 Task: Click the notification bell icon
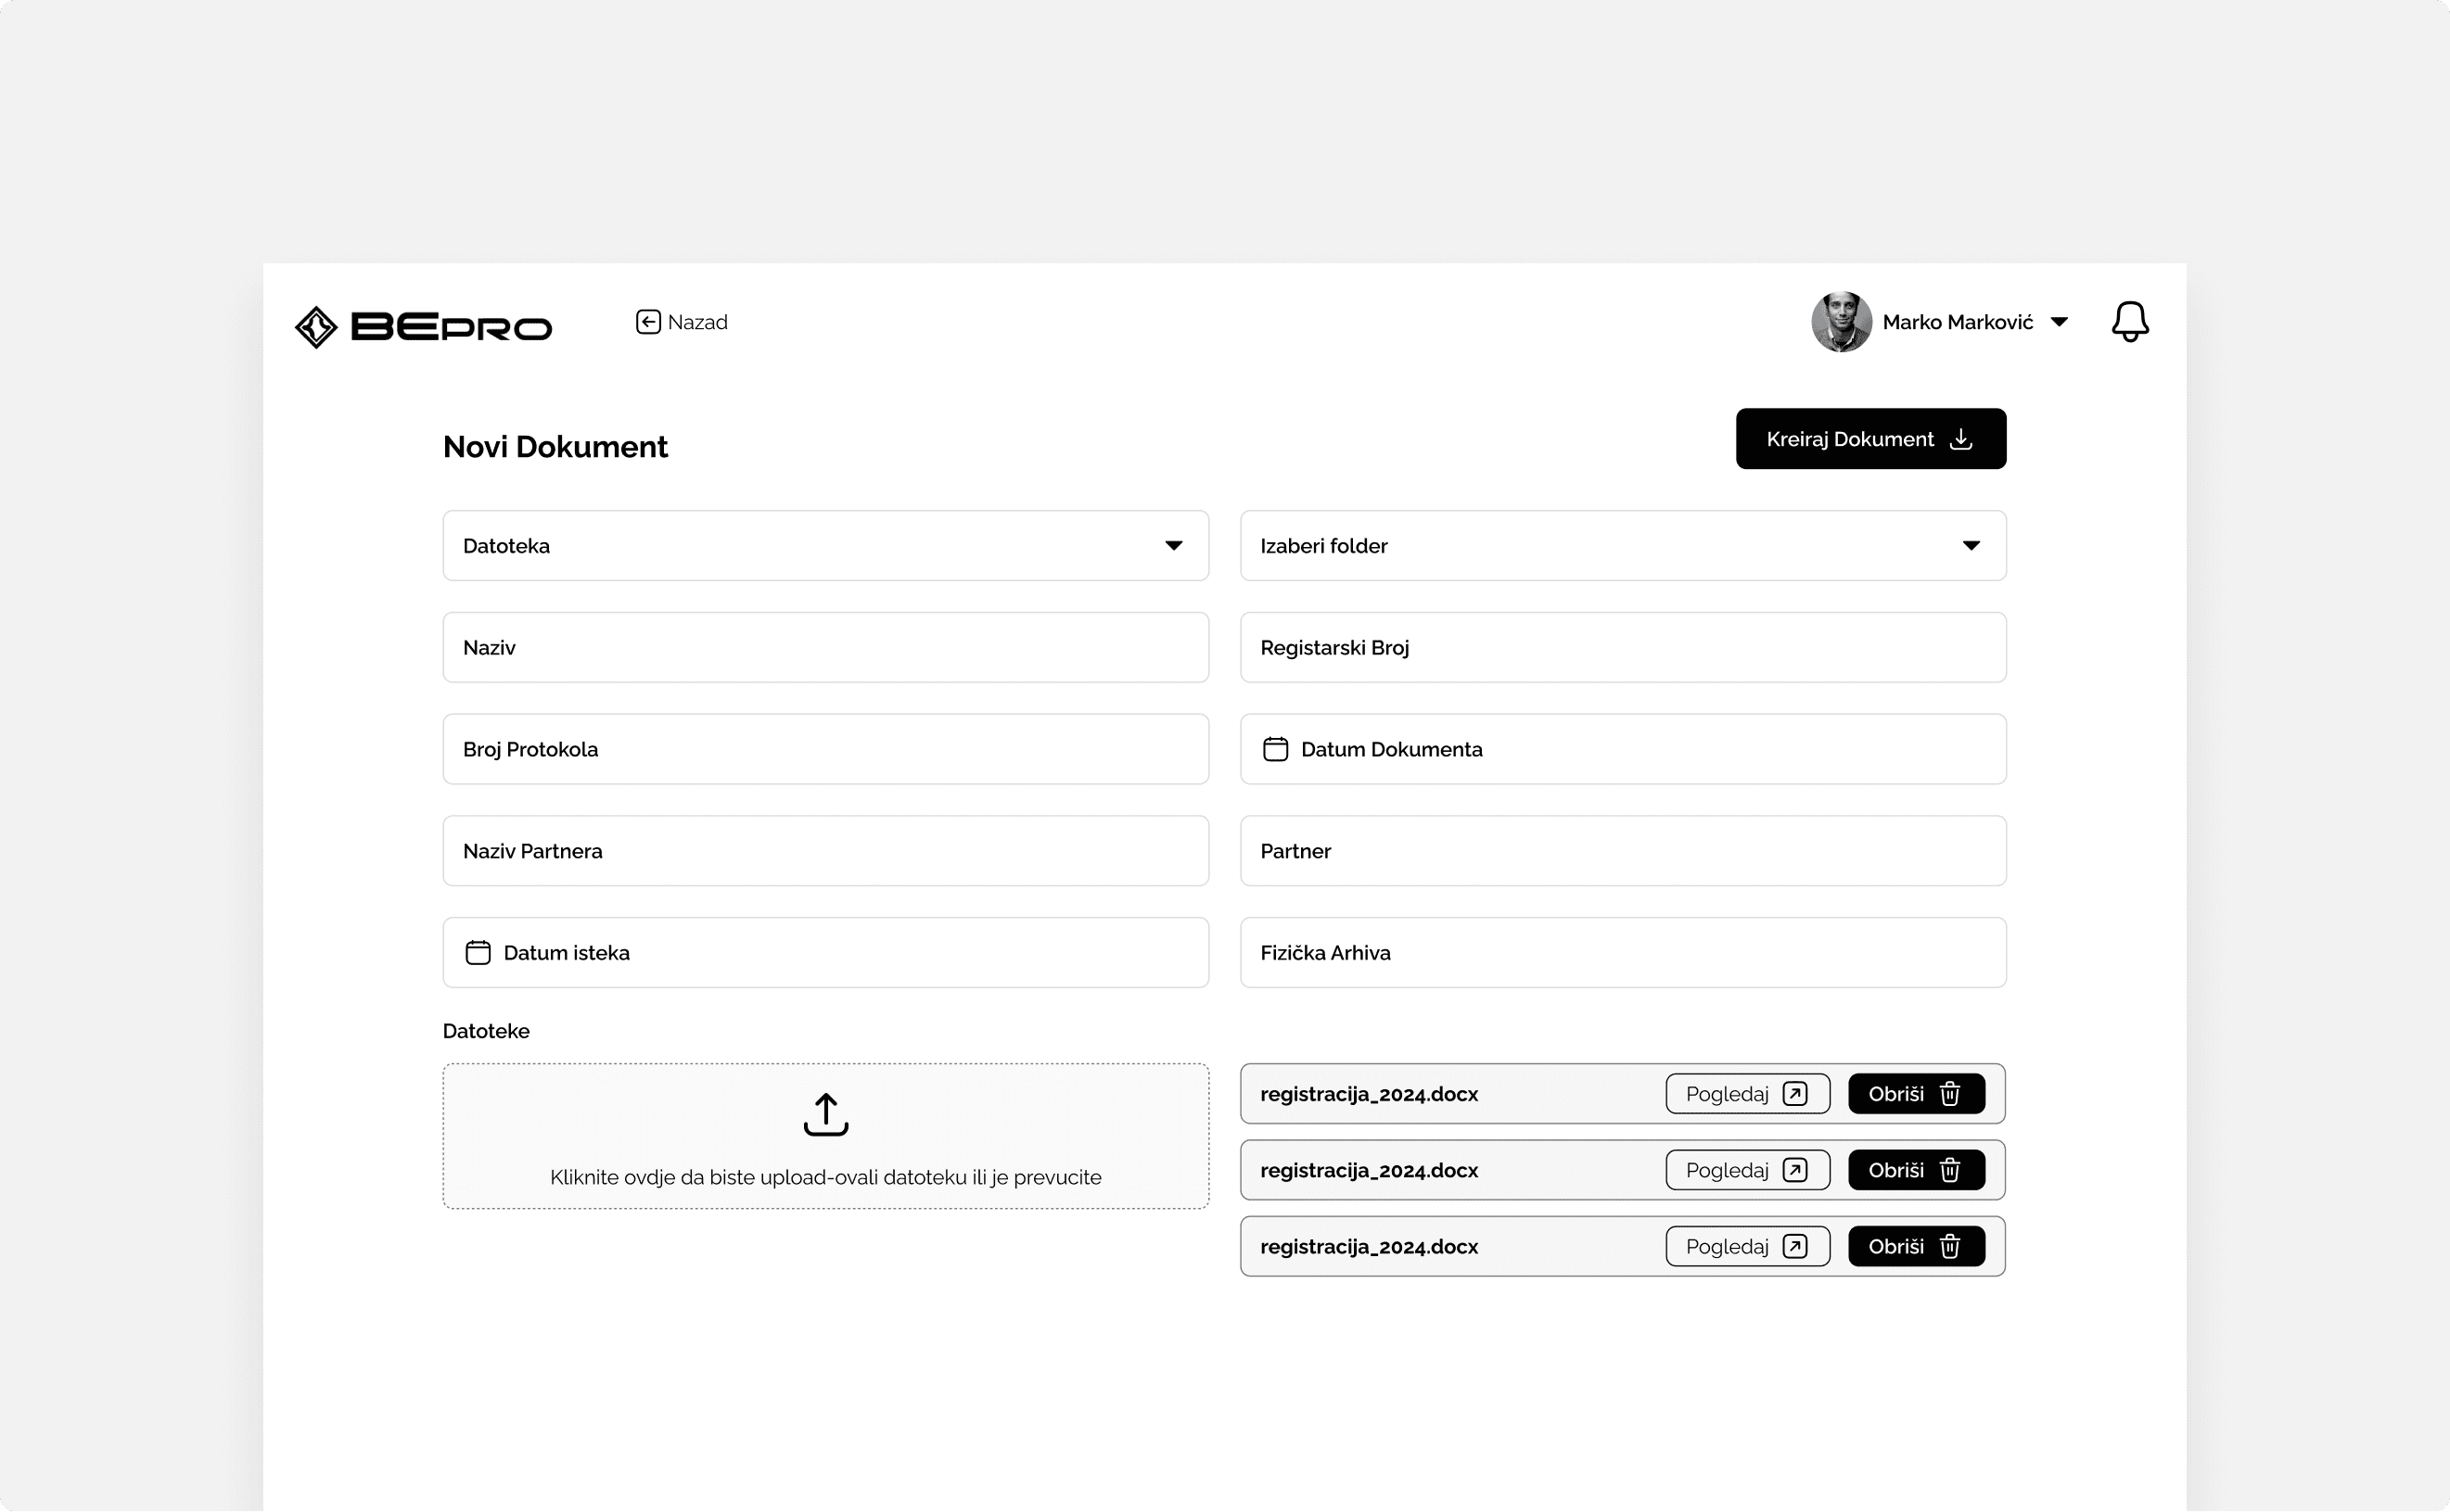click(2129, 322)
